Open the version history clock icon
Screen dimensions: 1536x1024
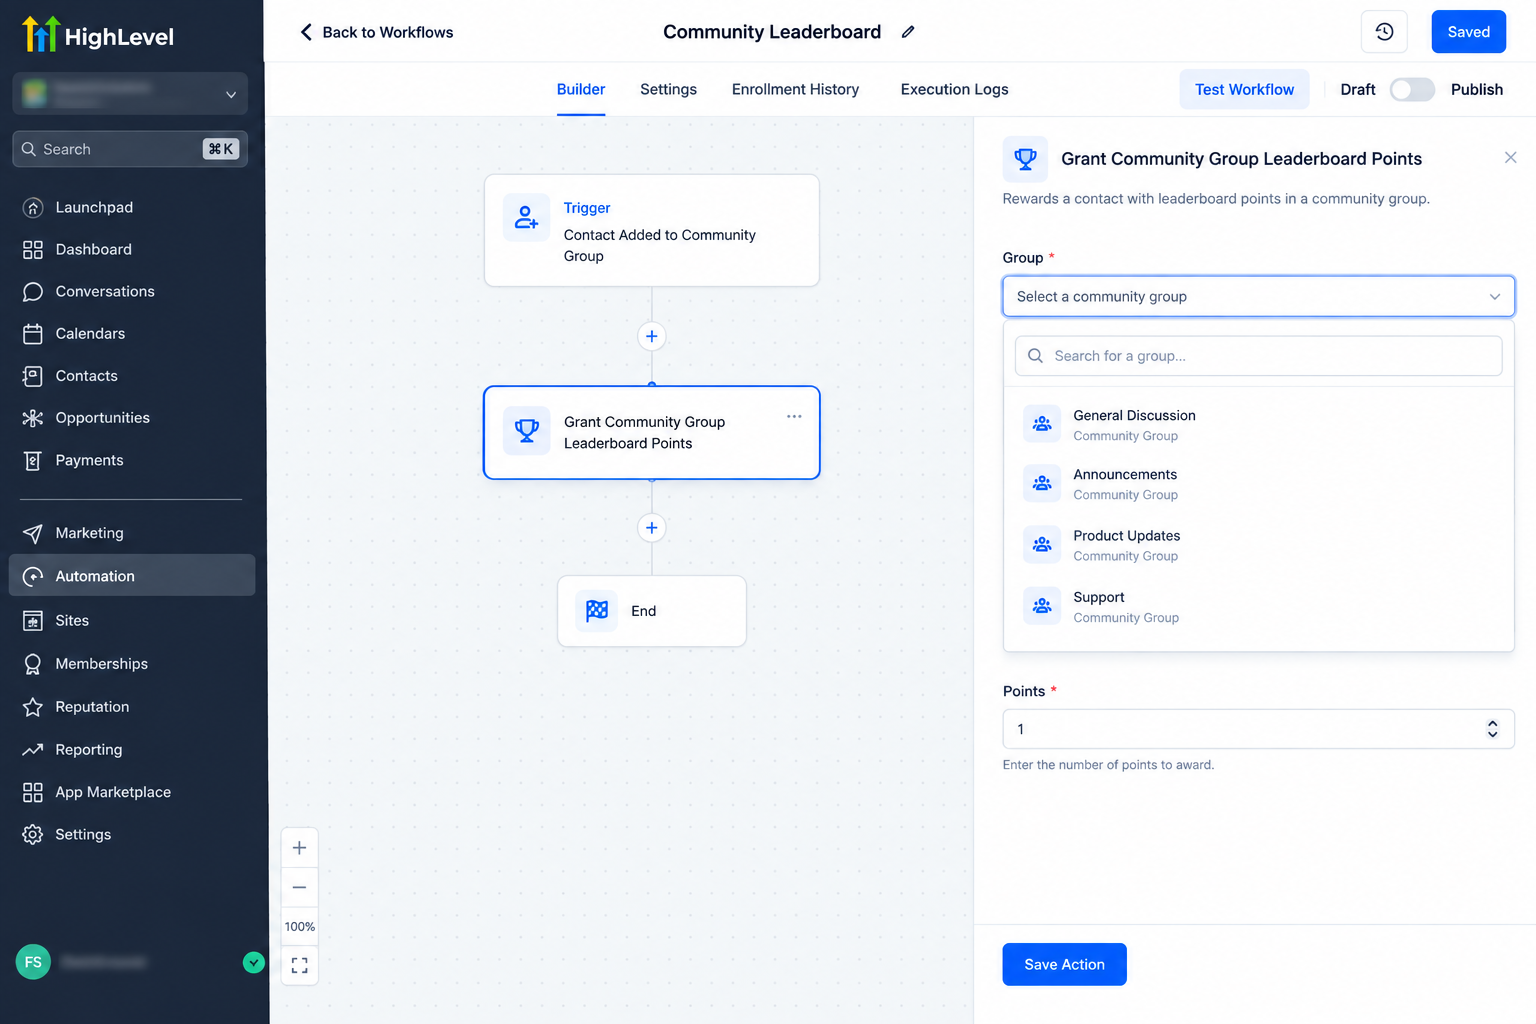point(1384,32)
